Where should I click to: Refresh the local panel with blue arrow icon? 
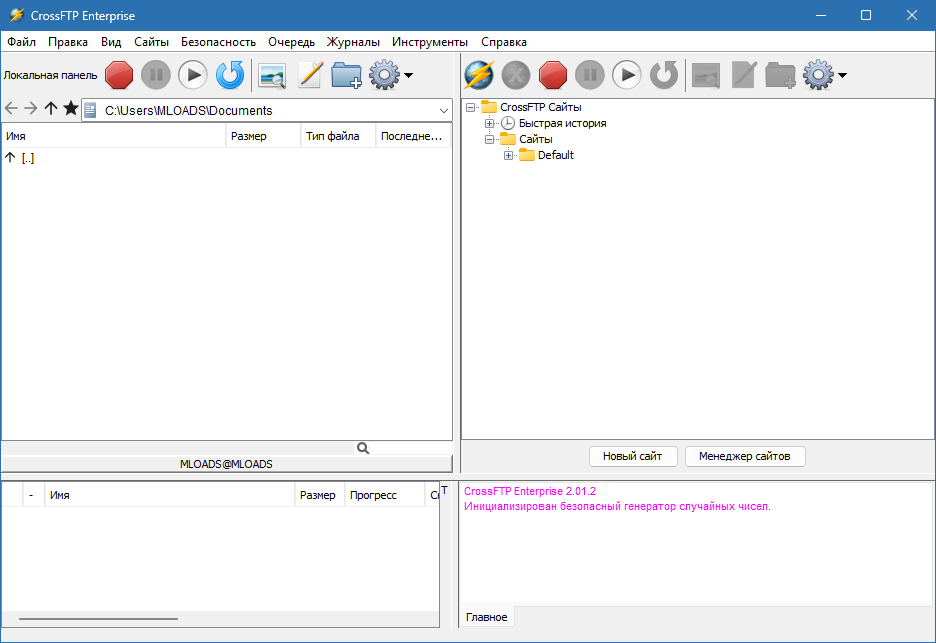(230, 75)
